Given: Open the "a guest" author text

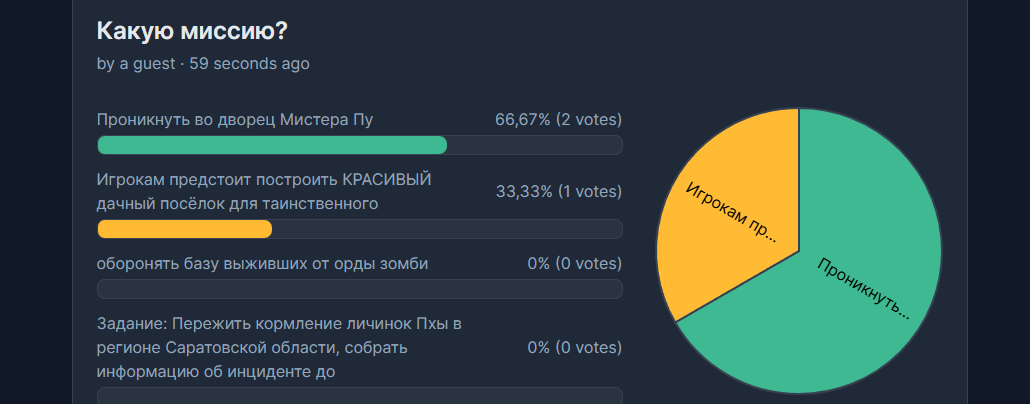Looking at the screenshot, I should (146, 64).
